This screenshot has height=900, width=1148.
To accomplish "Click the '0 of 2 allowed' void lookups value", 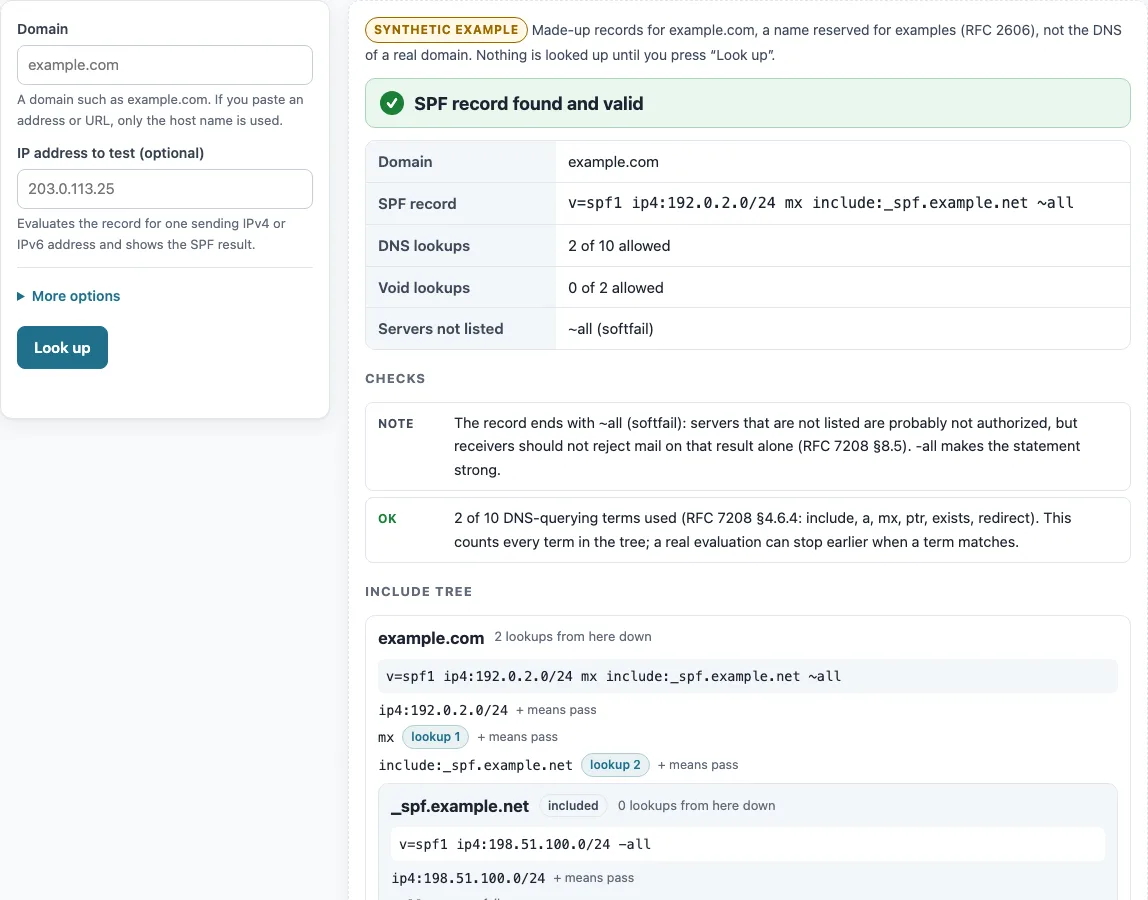I will tap(616, 288).
